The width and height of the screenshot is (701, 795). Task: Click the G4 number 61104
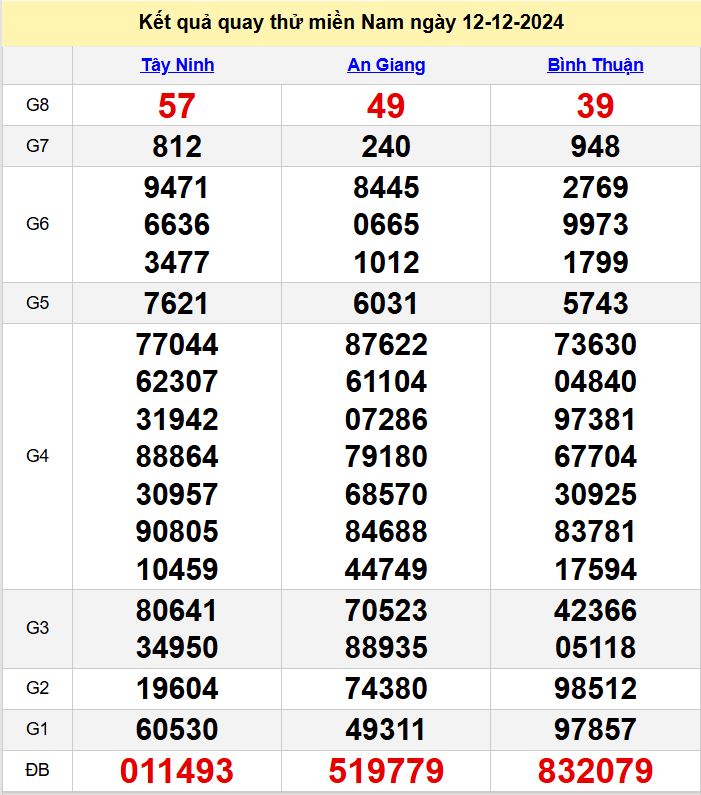coord(386,381)
